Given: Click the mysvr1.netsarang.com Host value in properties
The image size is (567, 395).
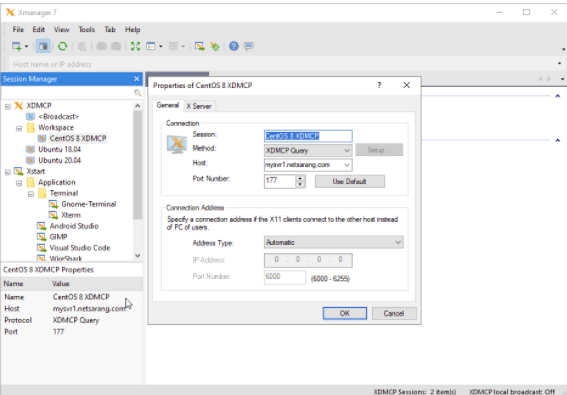Looking at the screenshot, I should (89, 309).
